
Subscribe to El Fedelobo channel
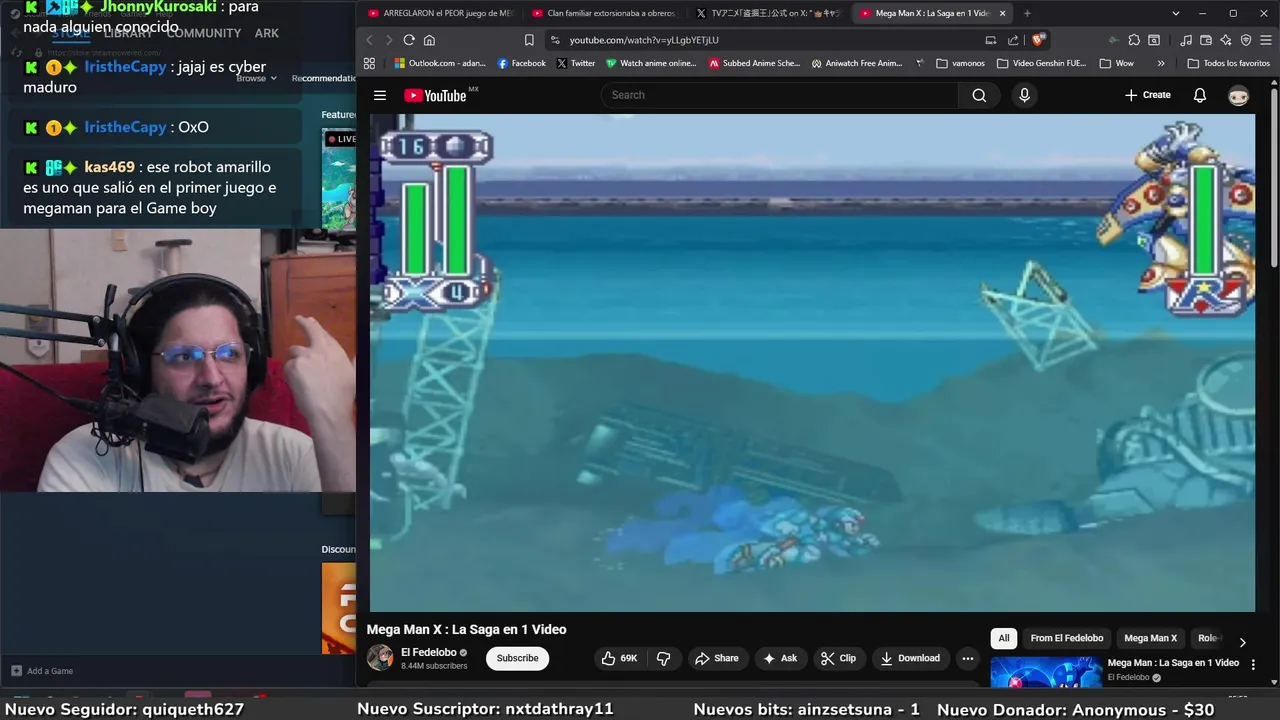pyautogui.click(x=517, y=658)
